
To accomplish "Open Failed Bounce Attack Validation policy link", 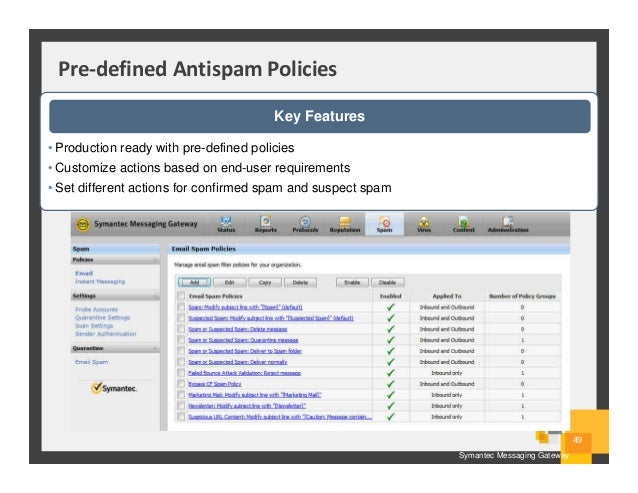I will (245, 373).
